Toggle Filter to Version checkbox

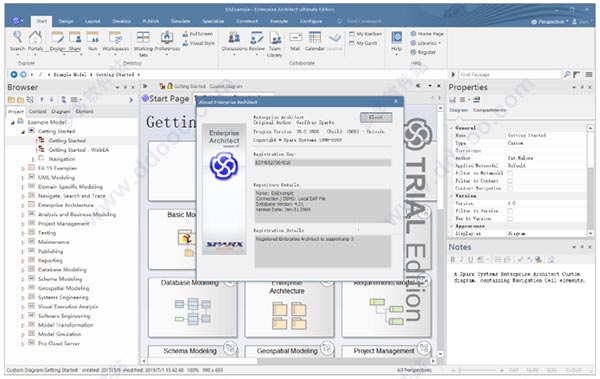(510, 211)
